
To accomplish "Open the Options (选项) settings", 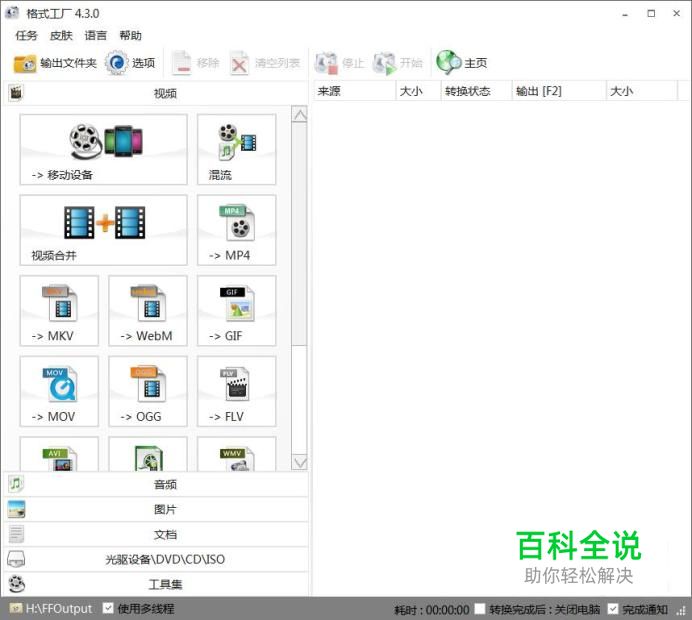I will (x=130, y=63).
